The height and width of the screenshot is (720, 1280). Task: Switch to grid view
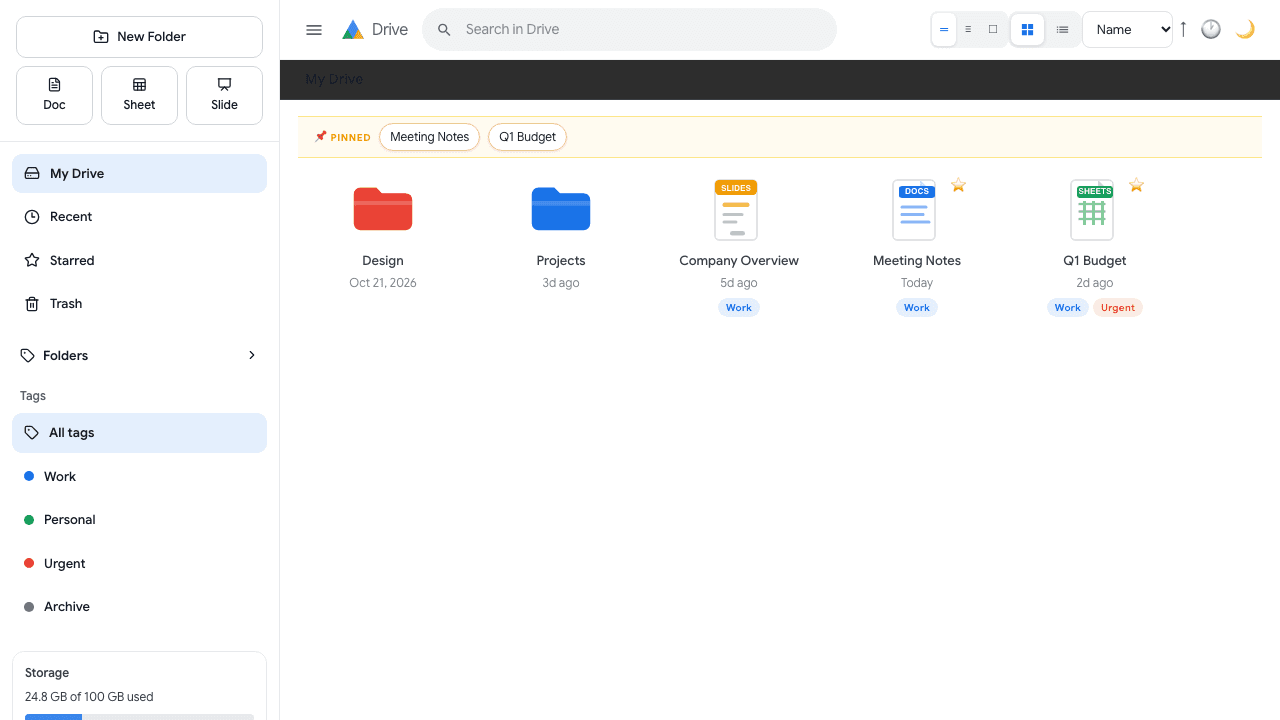[1027, 30]
